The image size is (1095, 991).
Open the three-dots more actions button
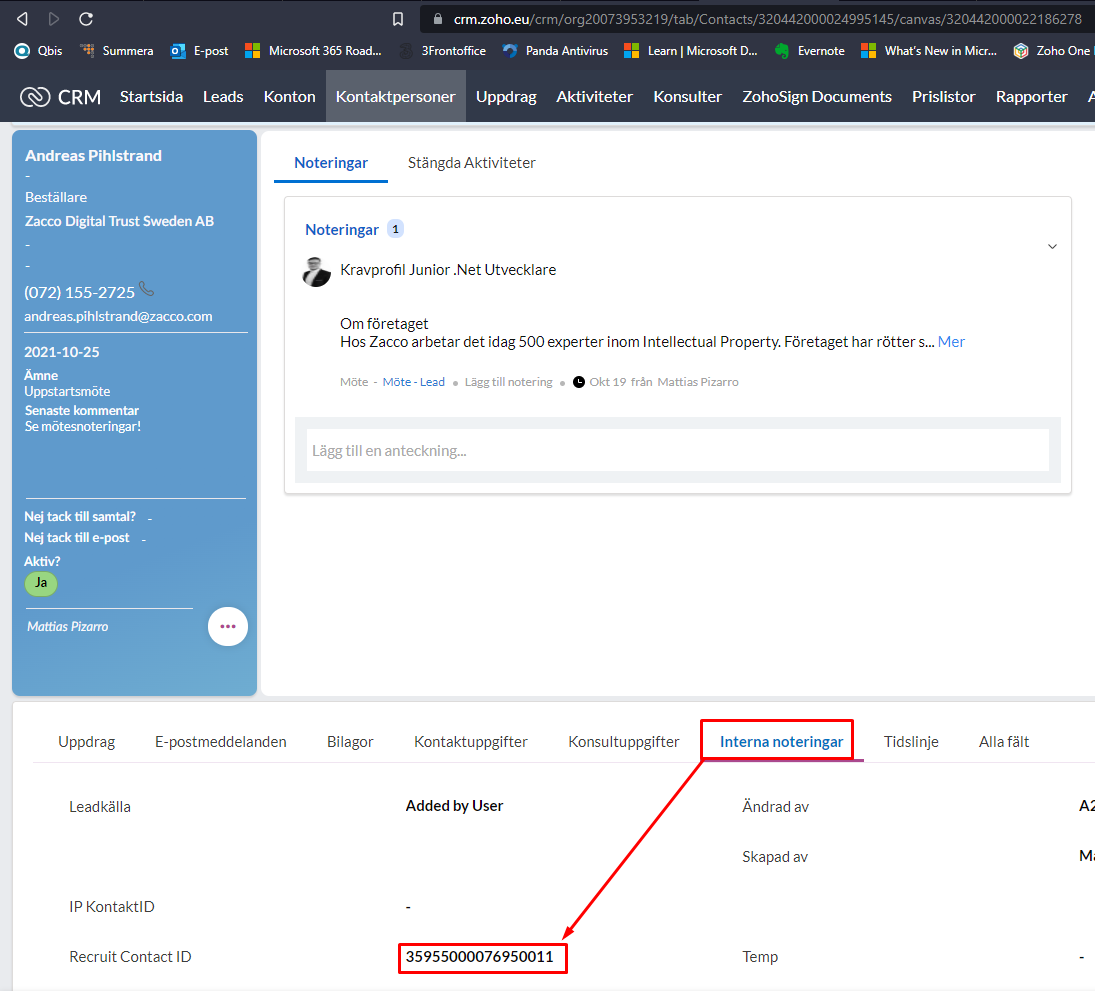(x=227, y=626)
